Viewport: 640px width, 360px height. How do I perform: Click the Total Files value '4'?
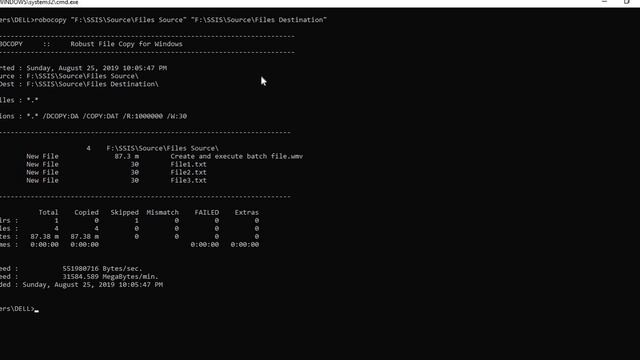56,229
